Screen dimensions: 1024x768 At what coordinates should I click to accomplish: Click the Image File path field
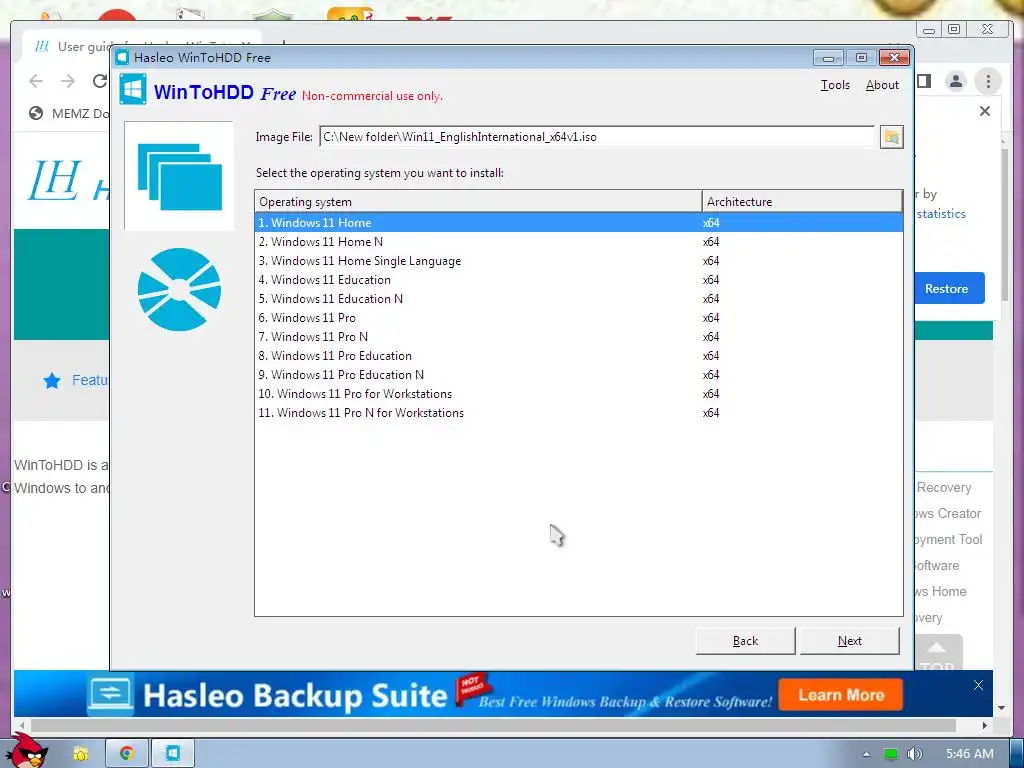pos(597,137)
